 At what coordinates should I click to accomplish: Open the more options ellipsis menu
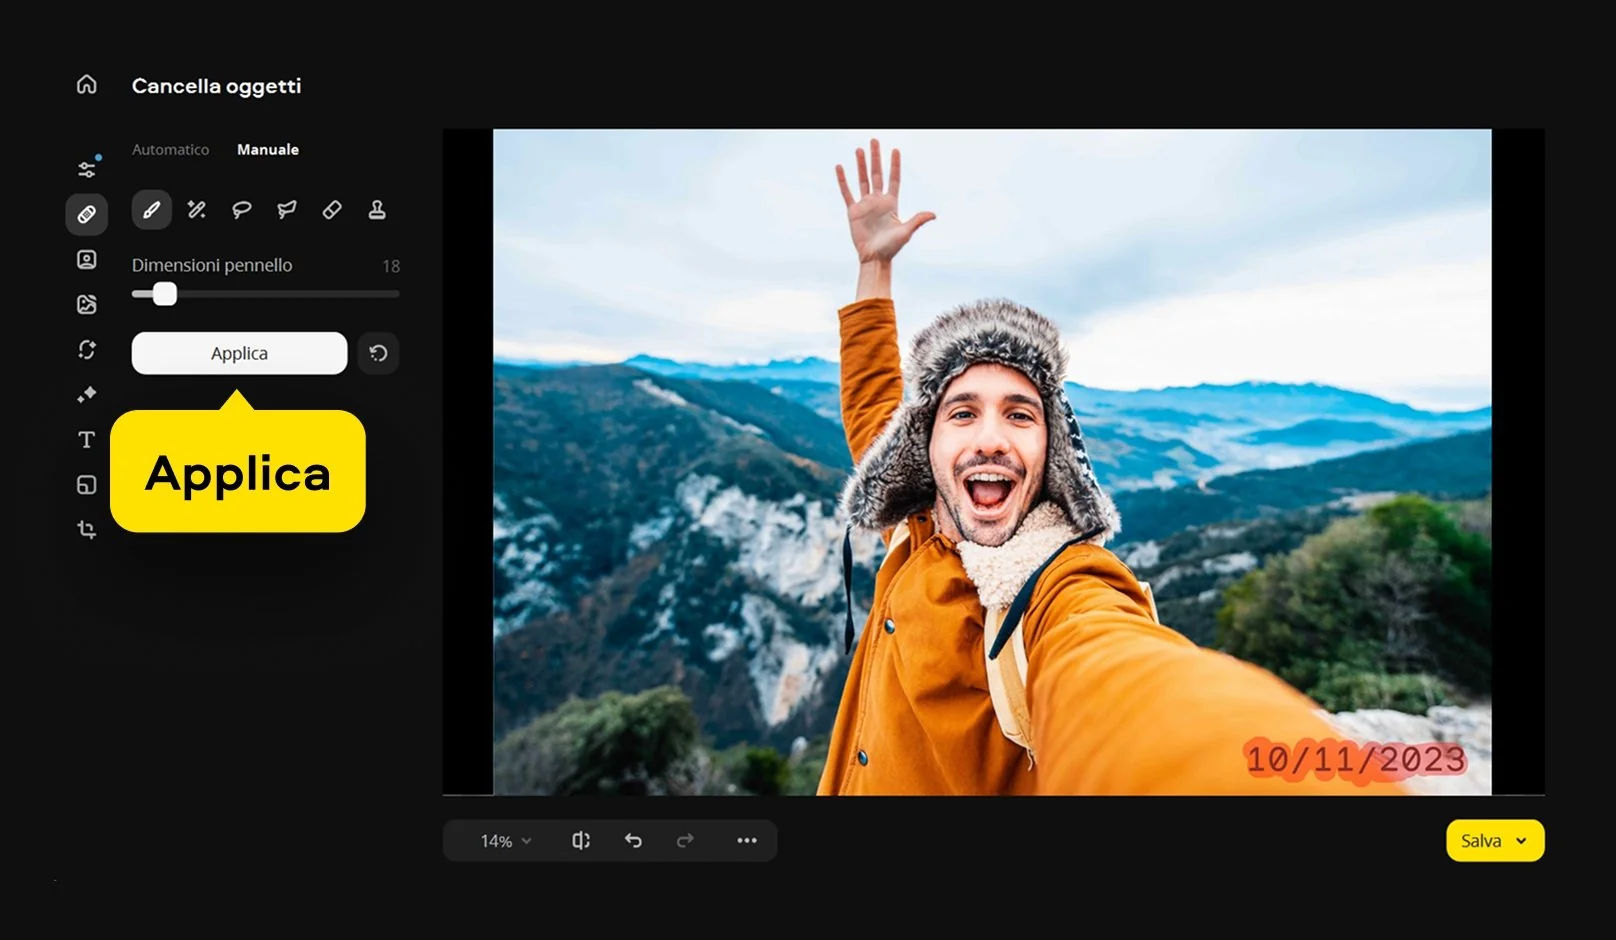pyautogui.click(x=747, y=840)
